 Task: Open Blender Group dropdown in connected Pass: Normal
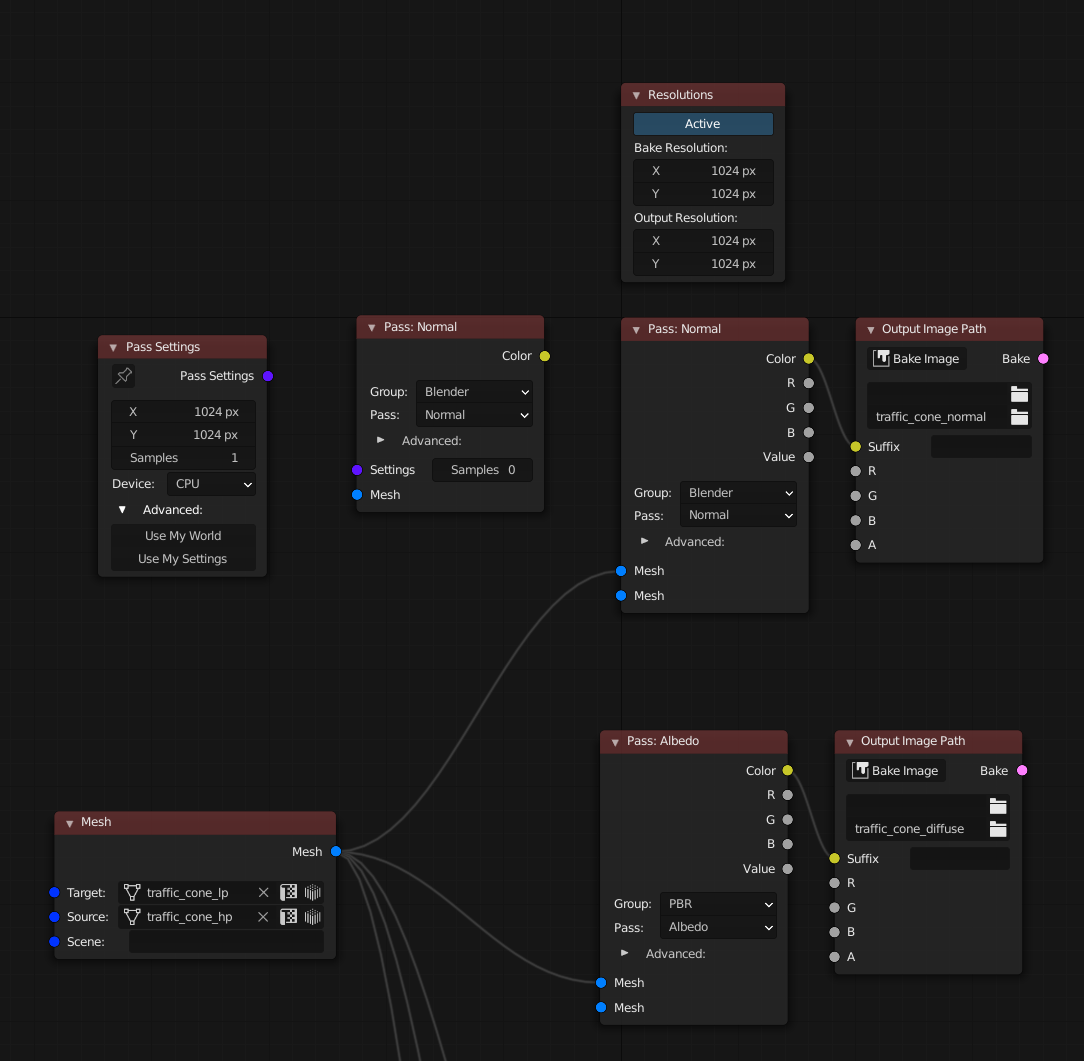pos(738,492)
